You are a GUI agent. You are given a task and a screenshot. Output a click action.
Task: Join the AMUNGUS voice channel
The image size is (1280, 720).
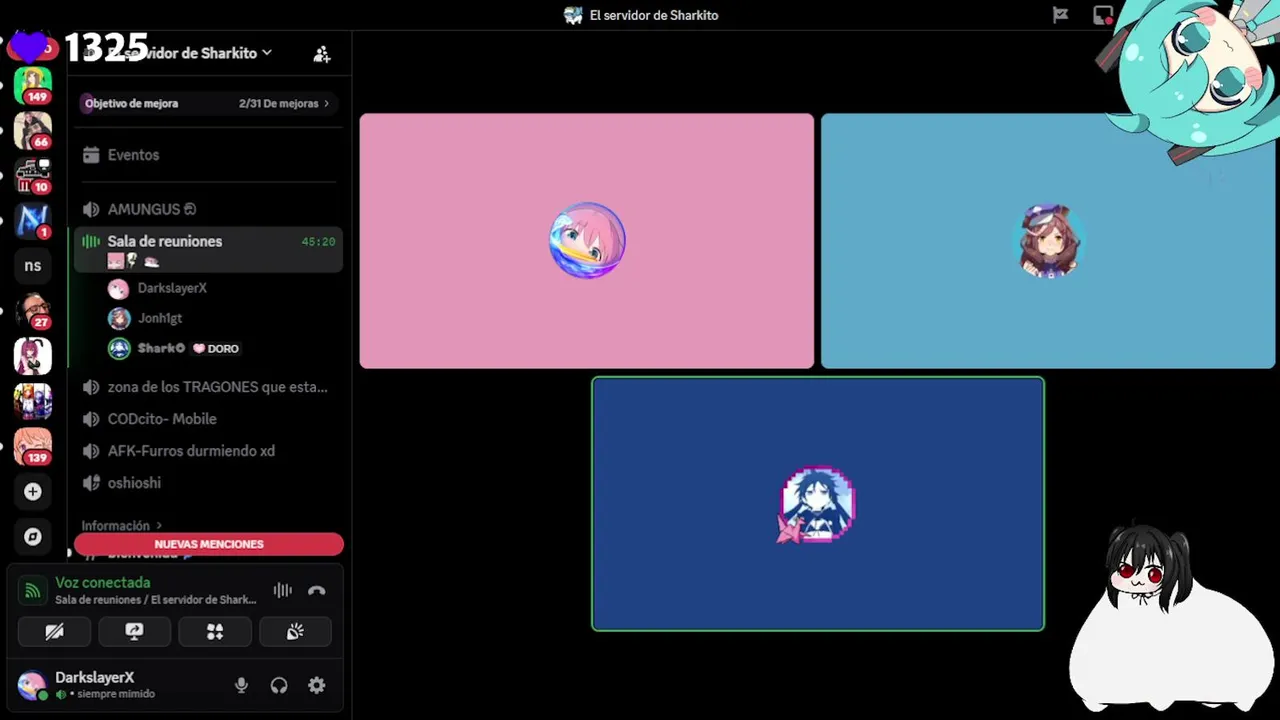click(x=208, y=209)
